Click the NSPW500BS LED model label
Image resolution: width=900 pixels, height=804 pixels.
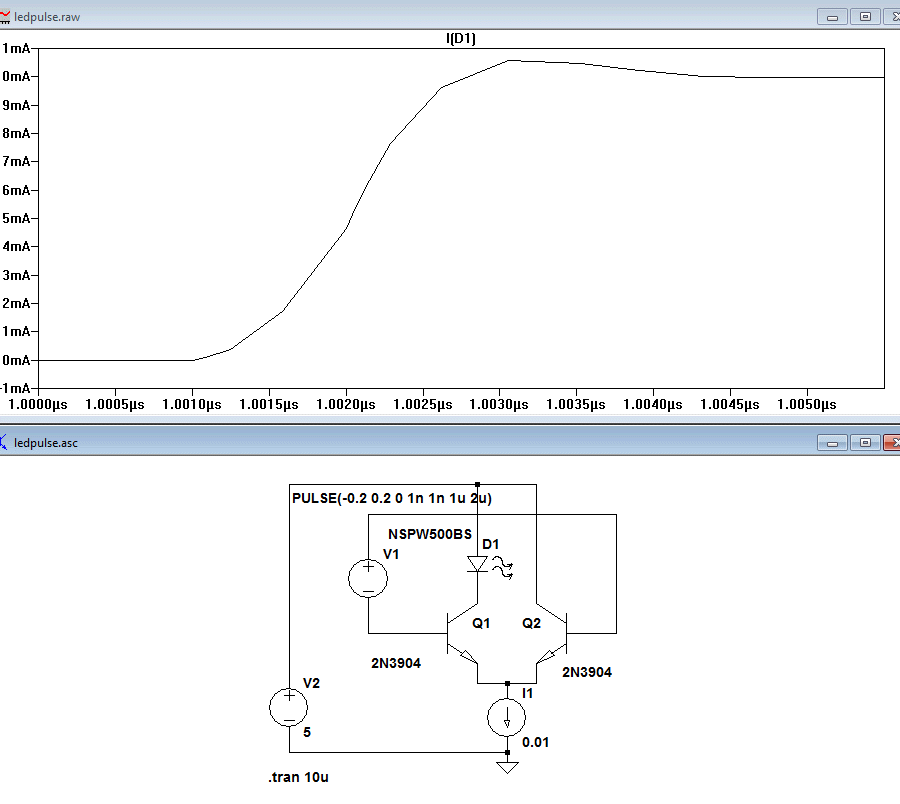430,534
